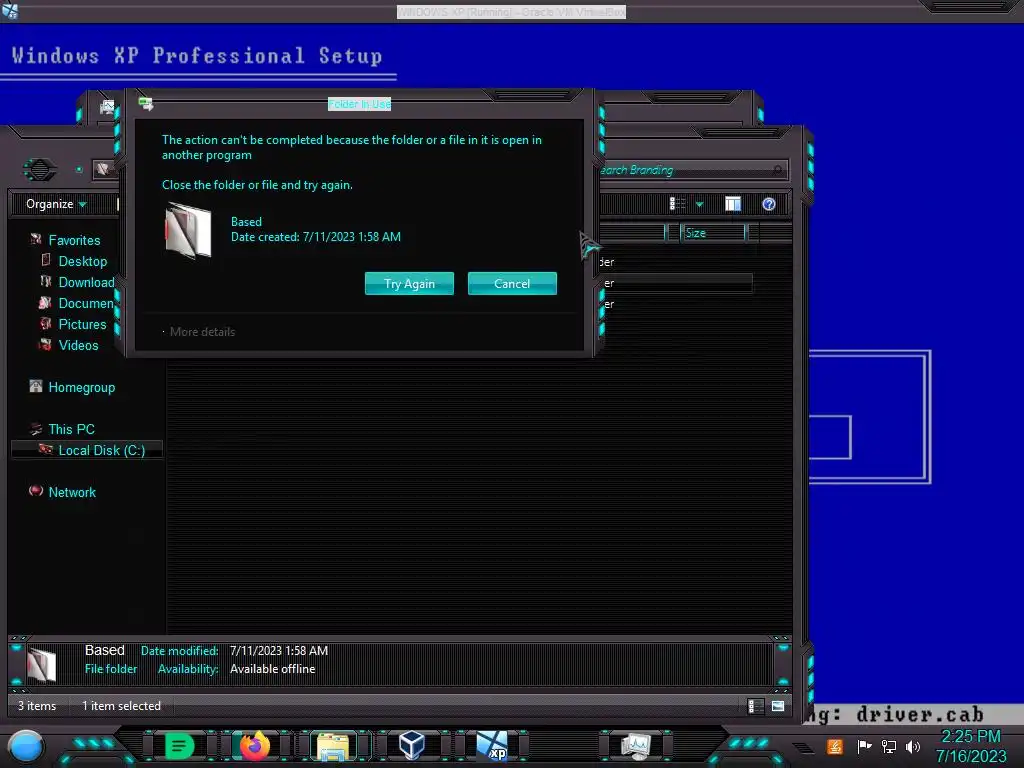This screenshot has height=768, width=1024.
Task: Click the Based folder thumbnail in details pane
Action: coord(42,664)
